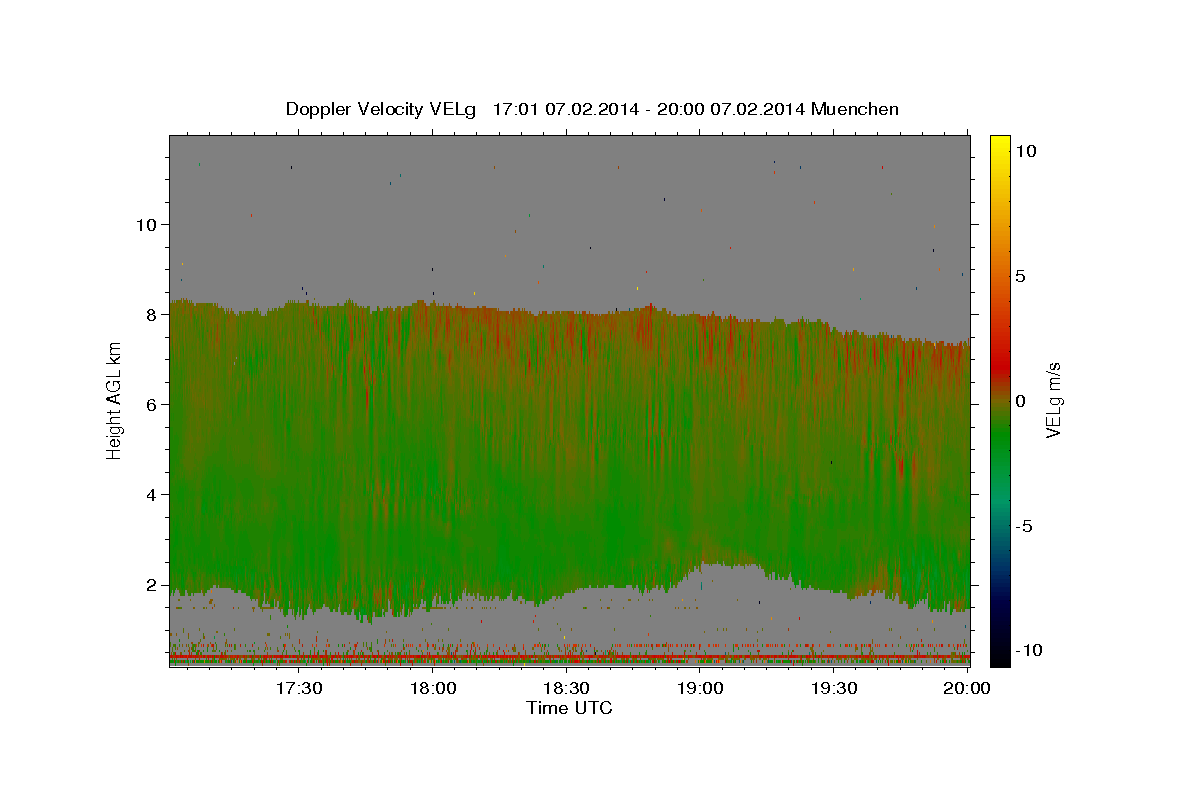Viewport: 1200px width, 800px height.
Task: Click the height axis label 10
Action: [x=145, y=224]
